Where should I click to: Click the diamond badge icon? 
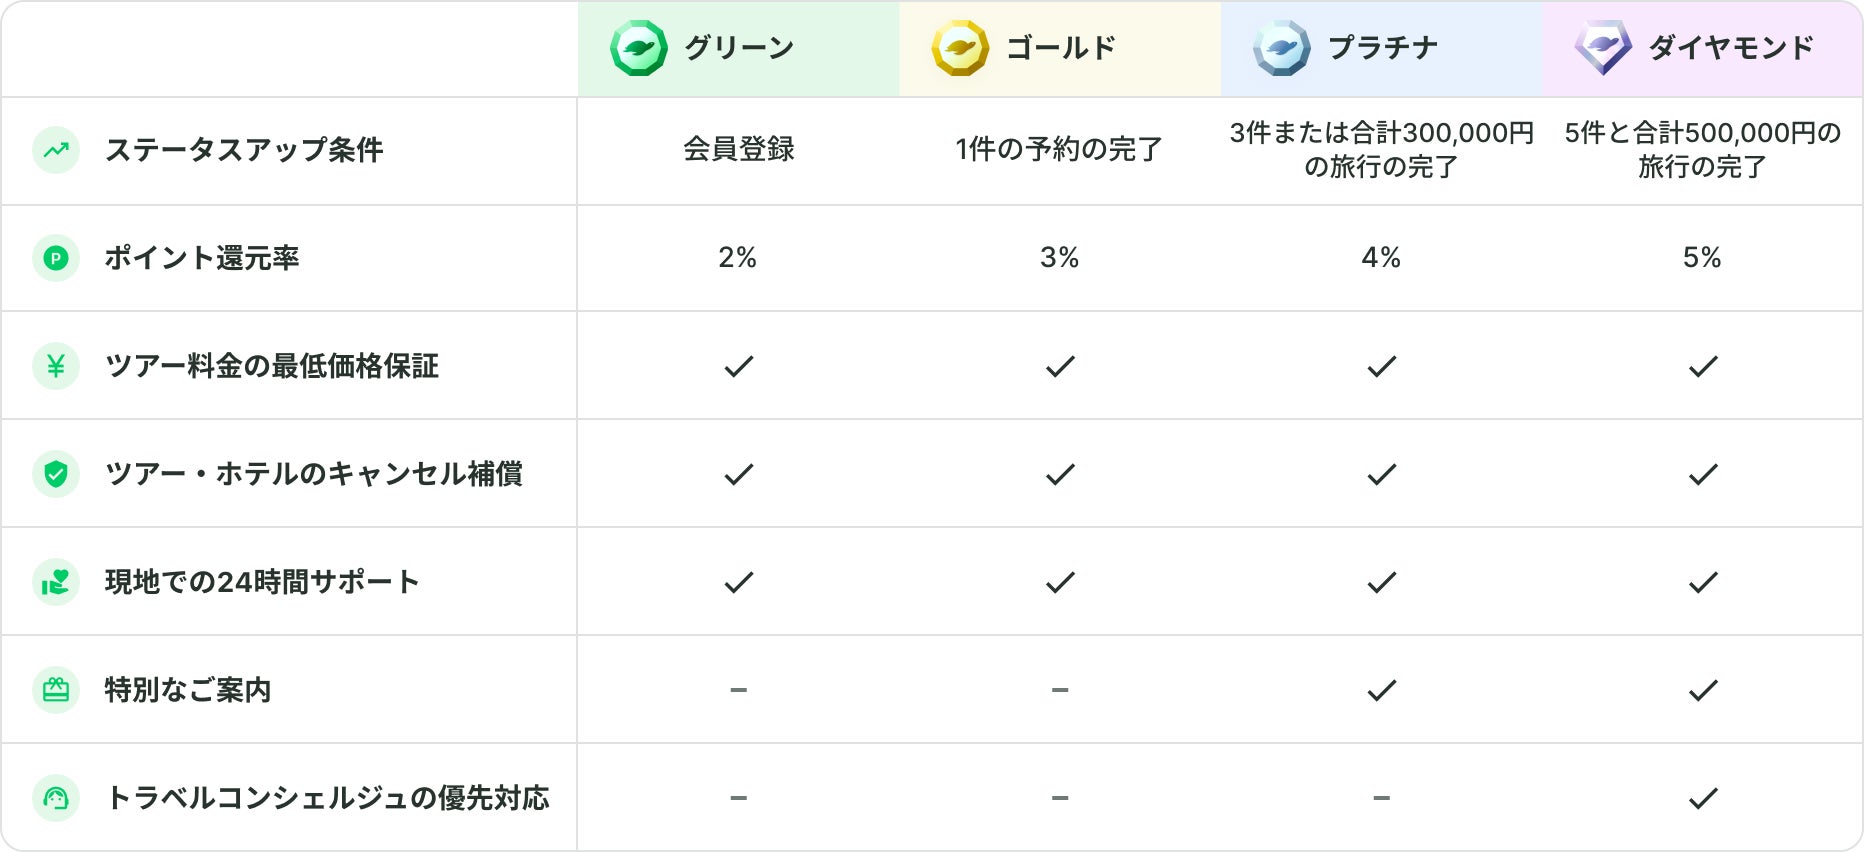click(x=1602, y=48)
